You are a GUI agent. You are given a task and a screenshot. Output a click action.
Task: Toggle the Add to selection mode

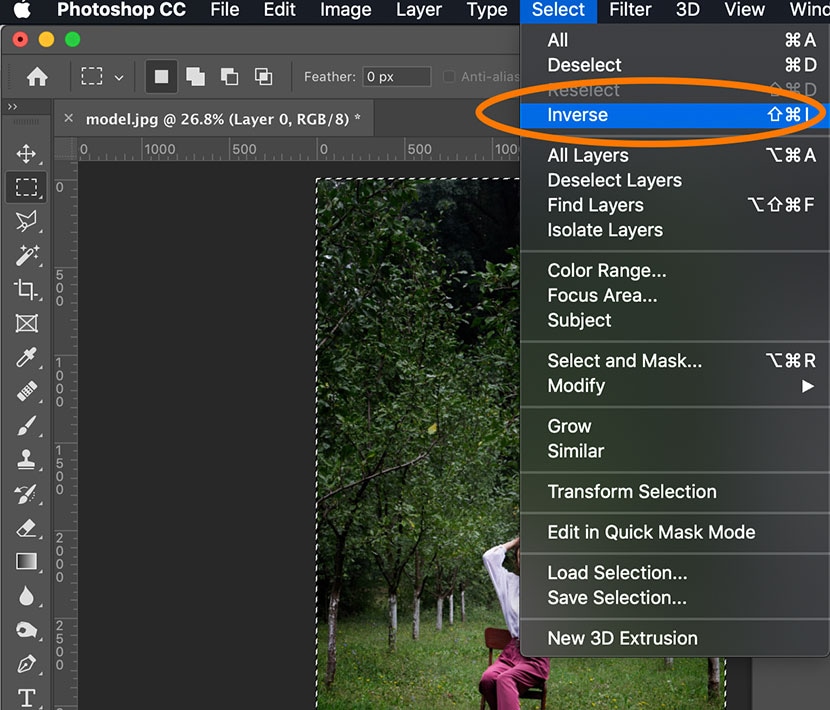click(x=195, y=77)
